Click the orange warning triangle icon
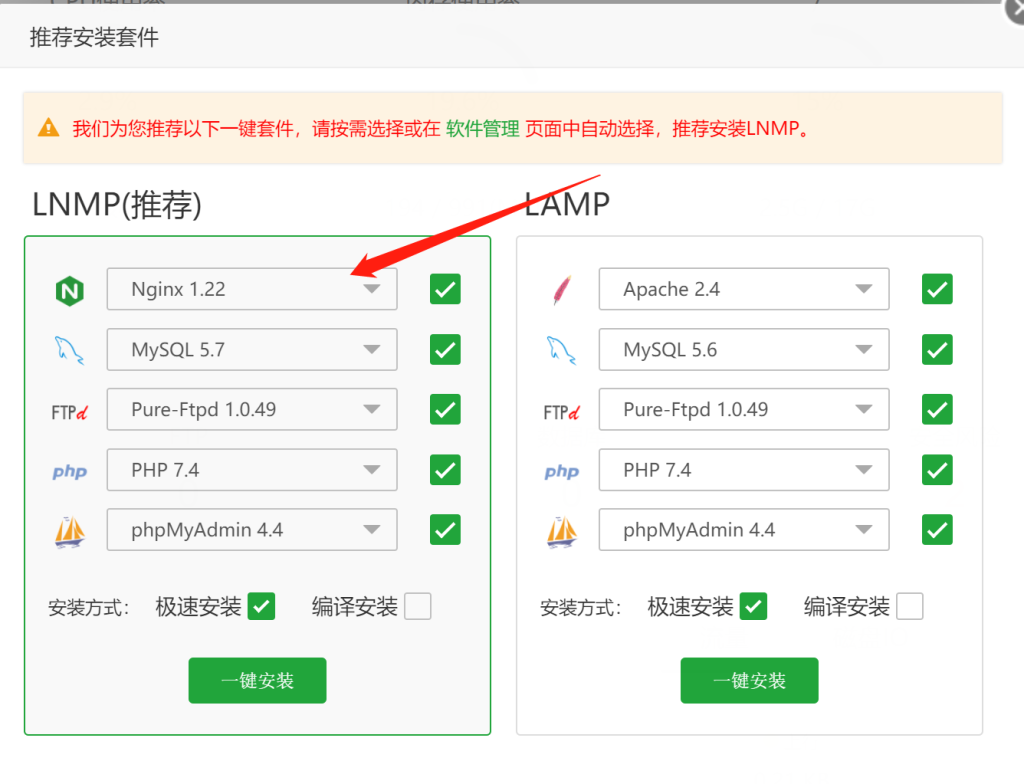The image size is (1024, 784). point(48,127)
